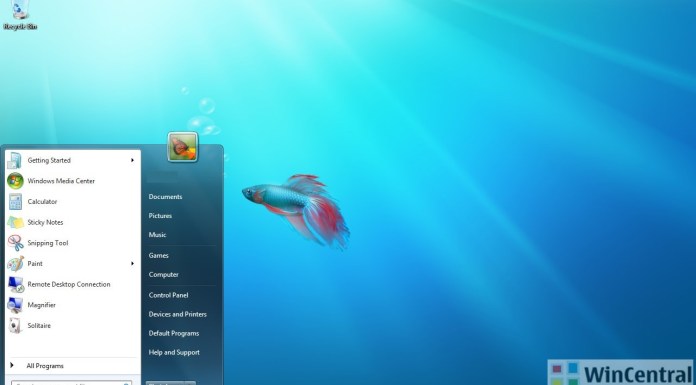Image resolution: width=696 pixels, height=385 pixels.
Task: Open Games folder
Action: pyautogui.click(x=158, y=255)
